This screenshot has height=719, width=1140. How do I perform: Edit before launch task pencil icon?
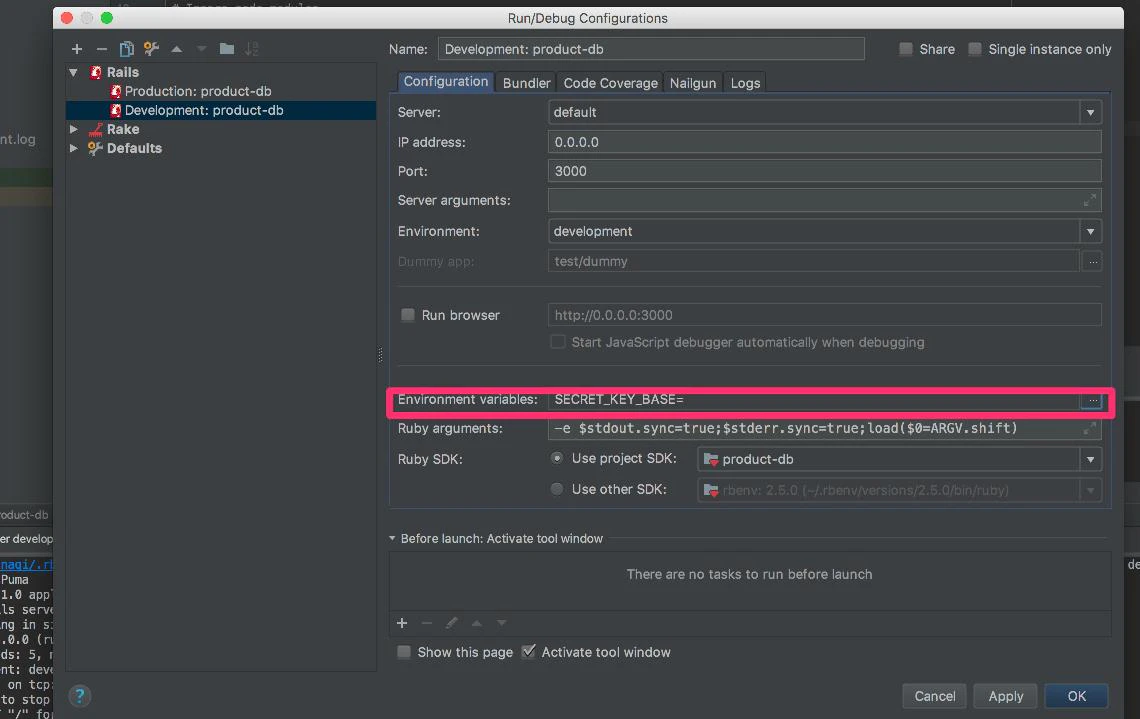coord(451,623)
